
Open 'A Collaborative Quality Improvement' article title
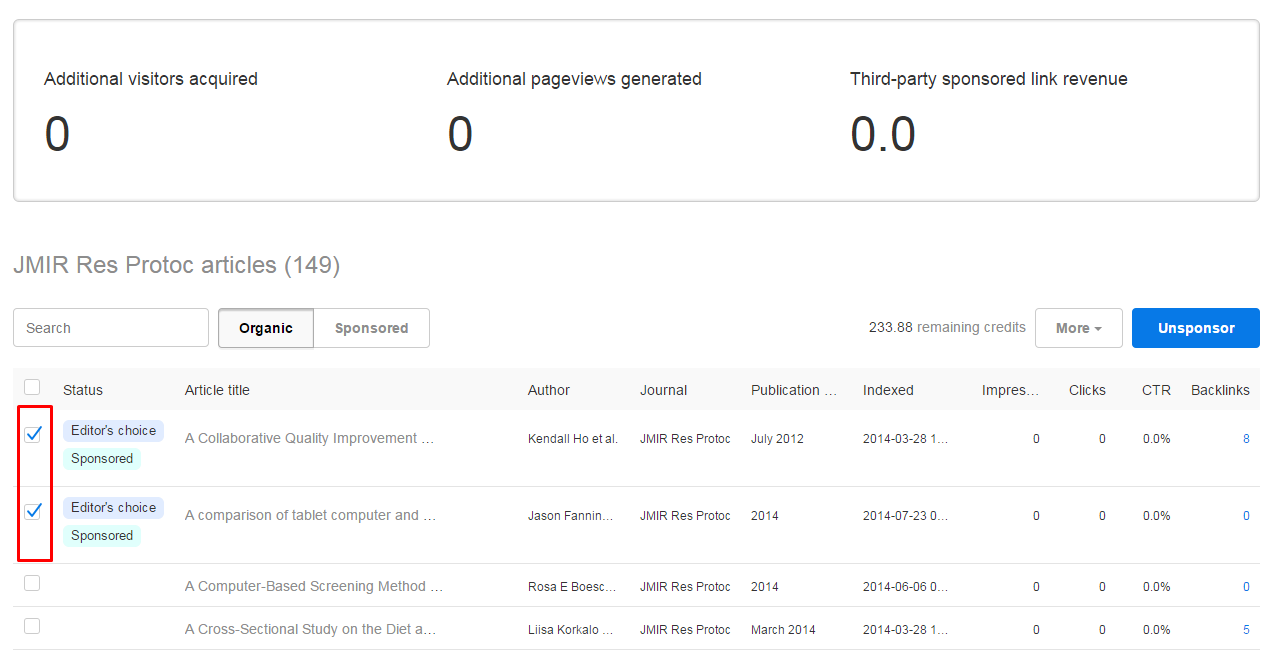(309, 438)
